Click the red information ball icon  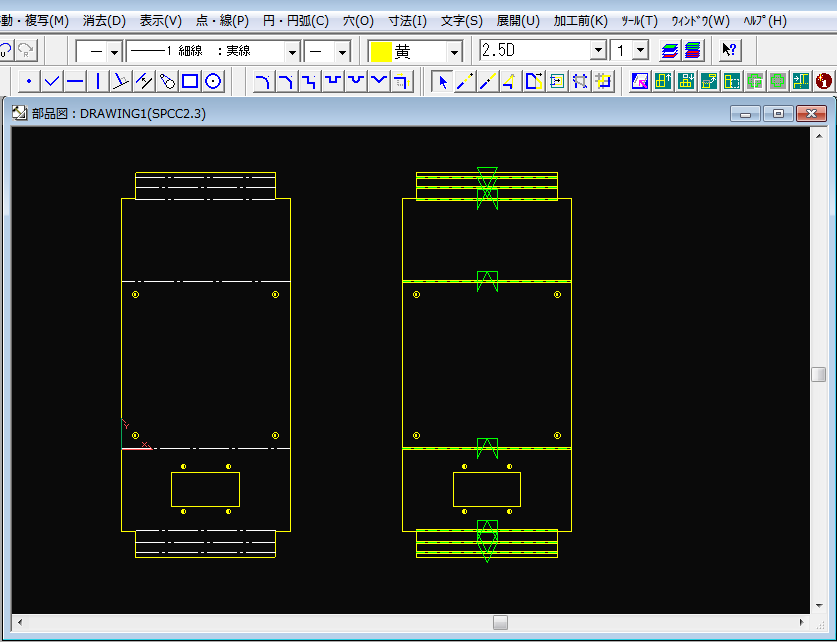click(x=824, y=82)
